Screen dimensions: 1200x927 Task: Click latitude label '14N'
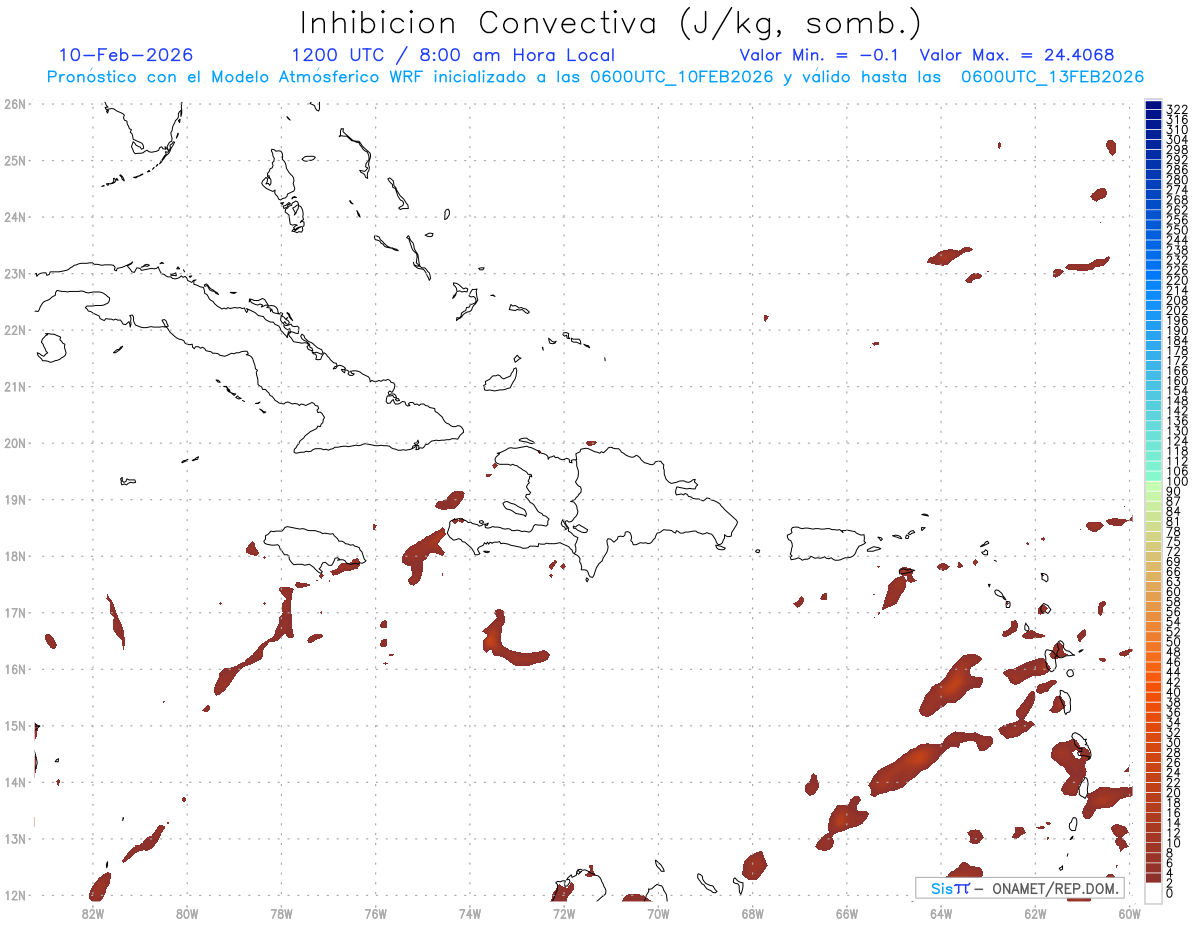tap(15, 782)
